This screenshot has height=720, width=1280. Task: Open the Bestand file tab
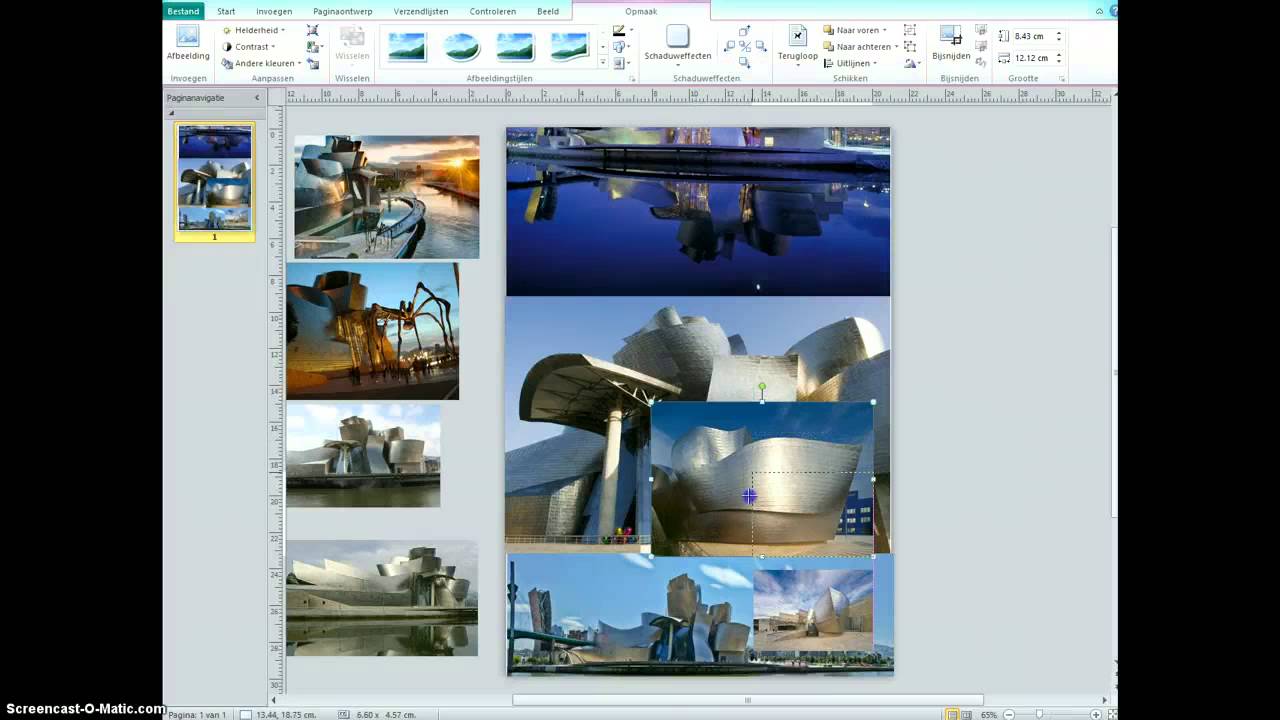[184, 11]
